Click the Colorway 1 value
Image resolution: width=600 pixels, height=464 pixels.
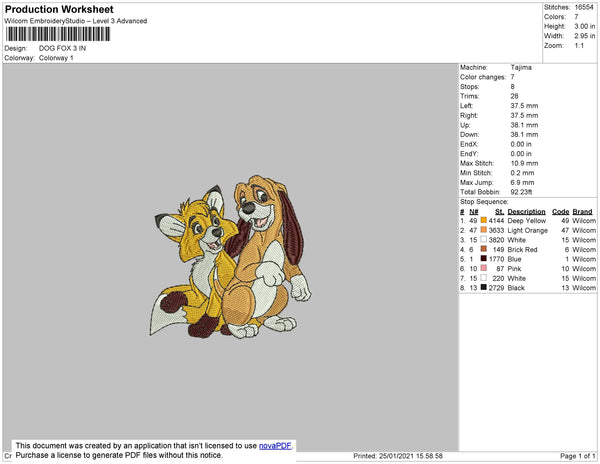click(56, 58)
